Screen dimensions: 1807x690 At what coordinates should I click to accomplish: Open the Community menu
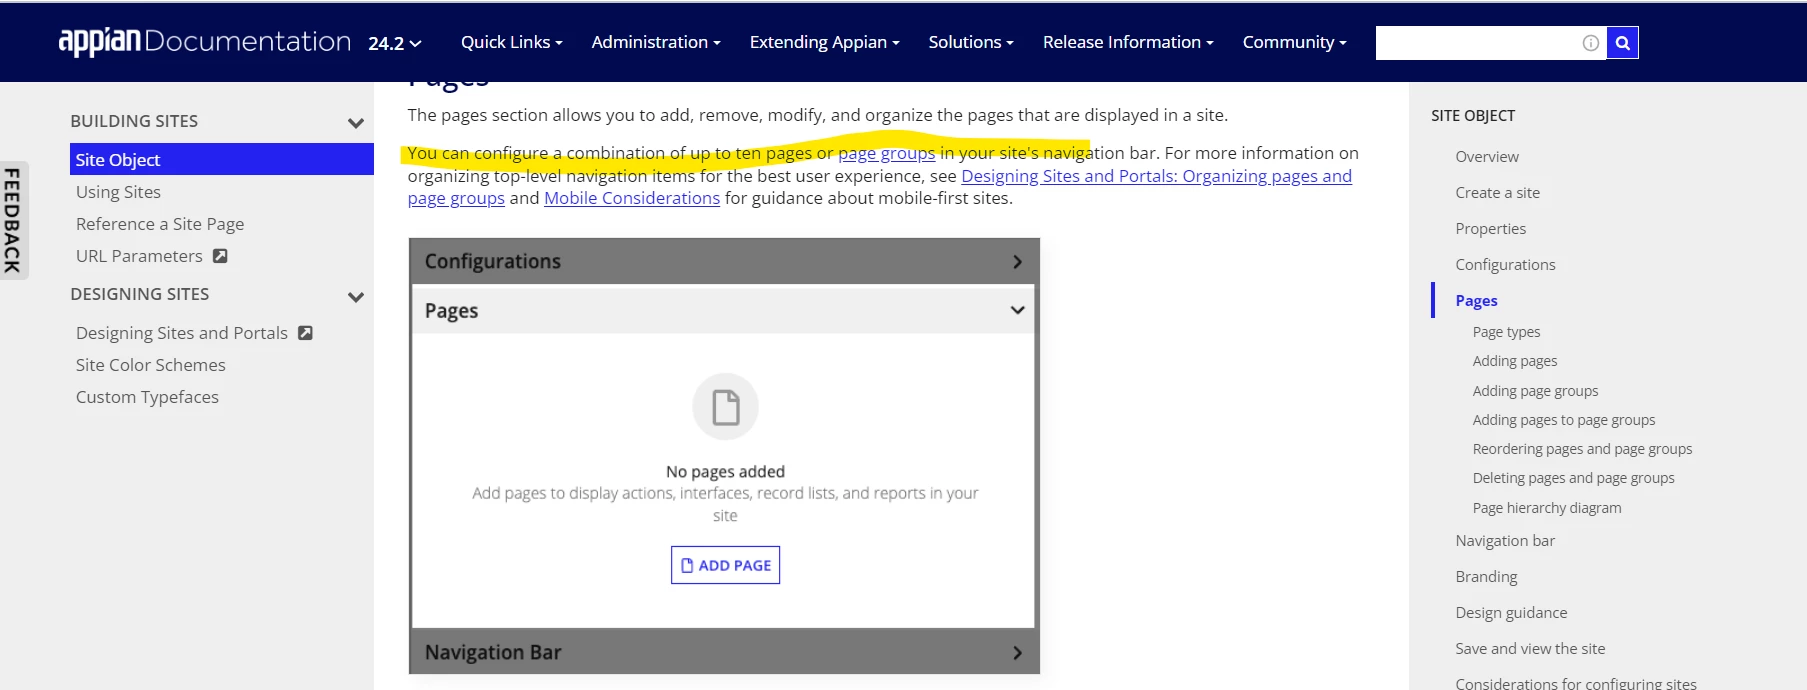tap(1294, 42)
